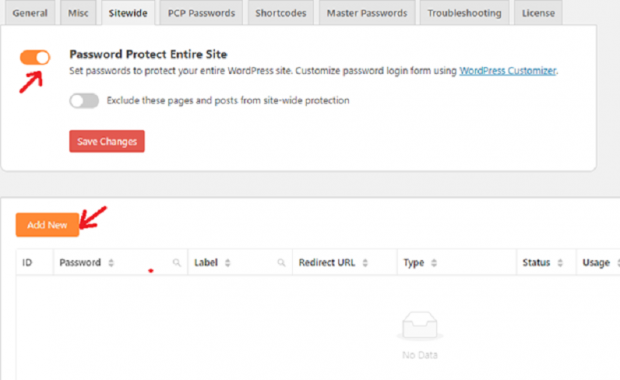620x380 pixels.
Task: Sort by Status column arrows
Action: tap(560, 263)
